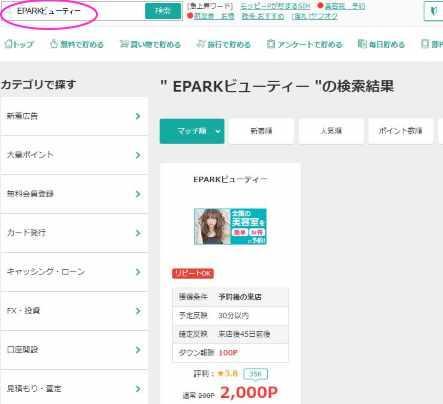Open the 旅行で貯める navigation item

point(223,44)
